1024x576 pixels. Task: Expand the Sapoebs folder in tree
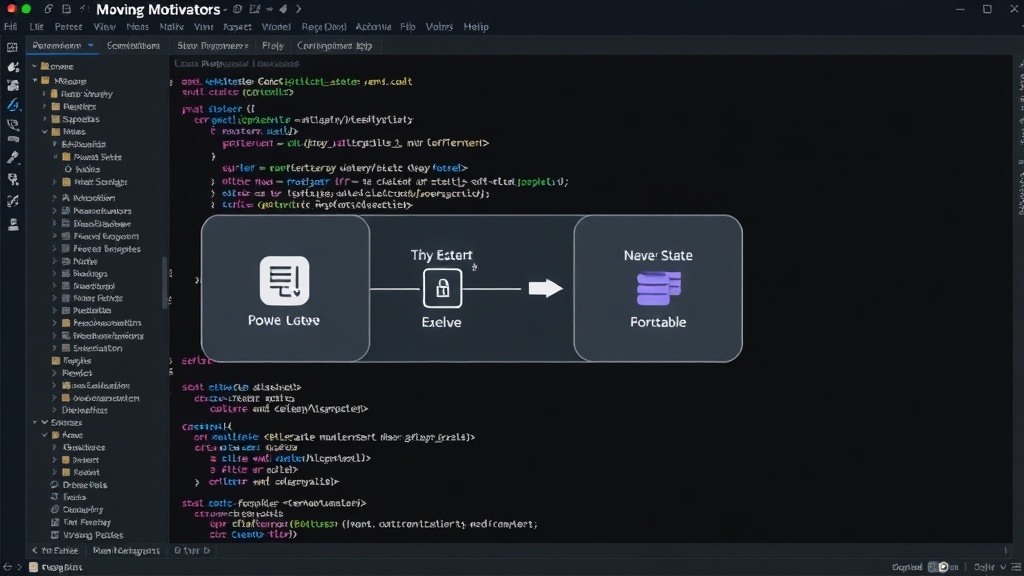point(45,120)
